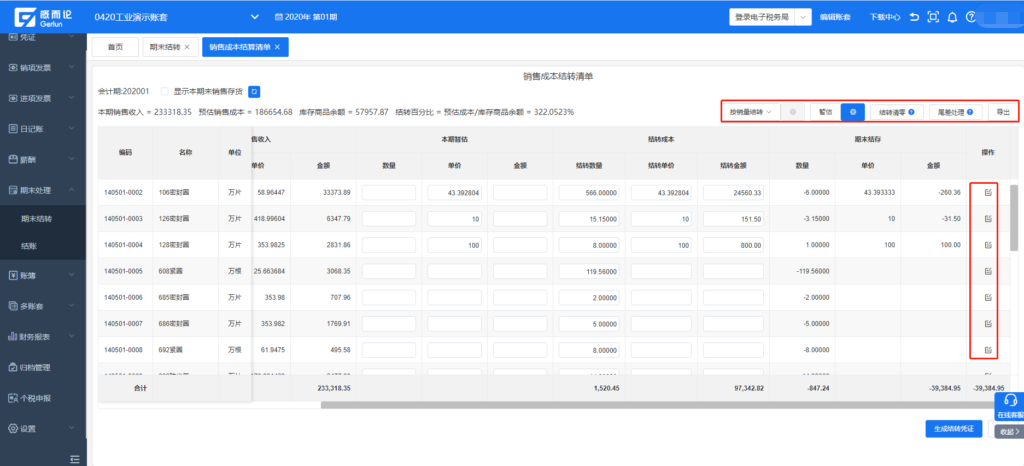Click the vertical table scrollbar thumb
The image size is (1024, 466).
1013,217
